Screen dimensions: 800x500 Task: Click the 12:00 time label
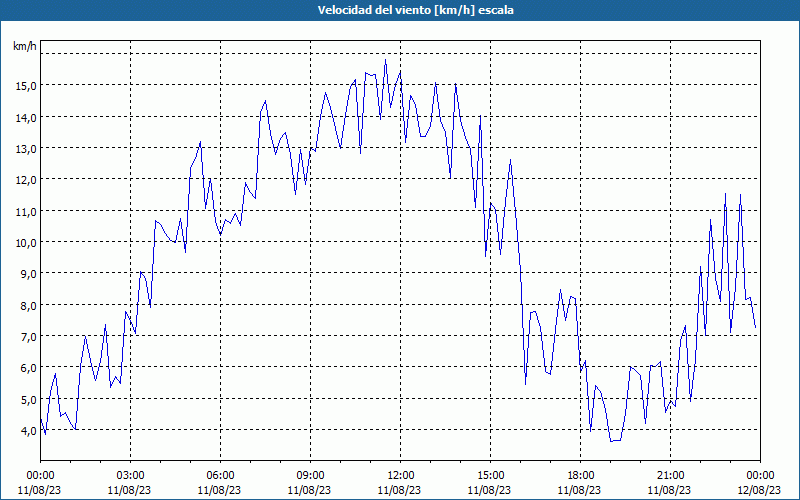pyautogui.click(x=401, y=476)
